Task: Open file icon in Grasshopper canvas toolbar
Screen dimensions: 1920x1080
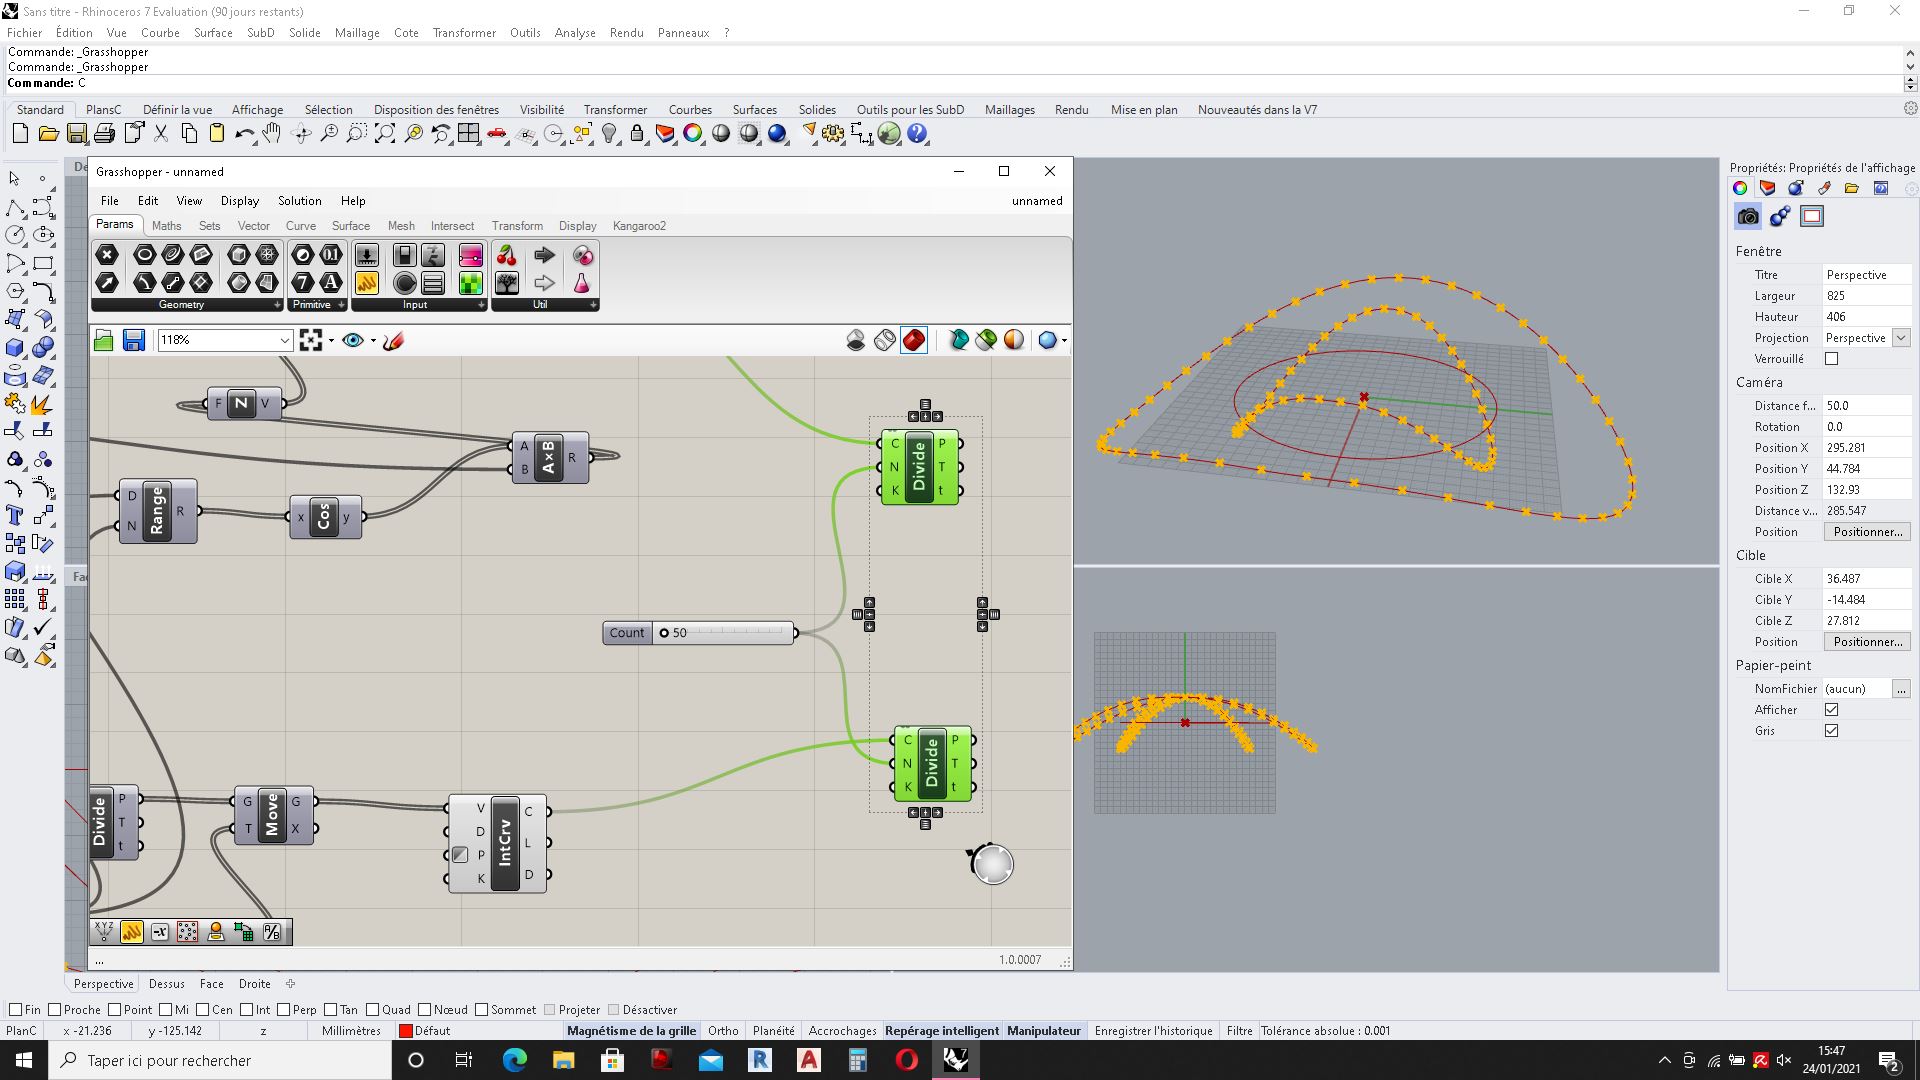Action: (x=104, y=340)
